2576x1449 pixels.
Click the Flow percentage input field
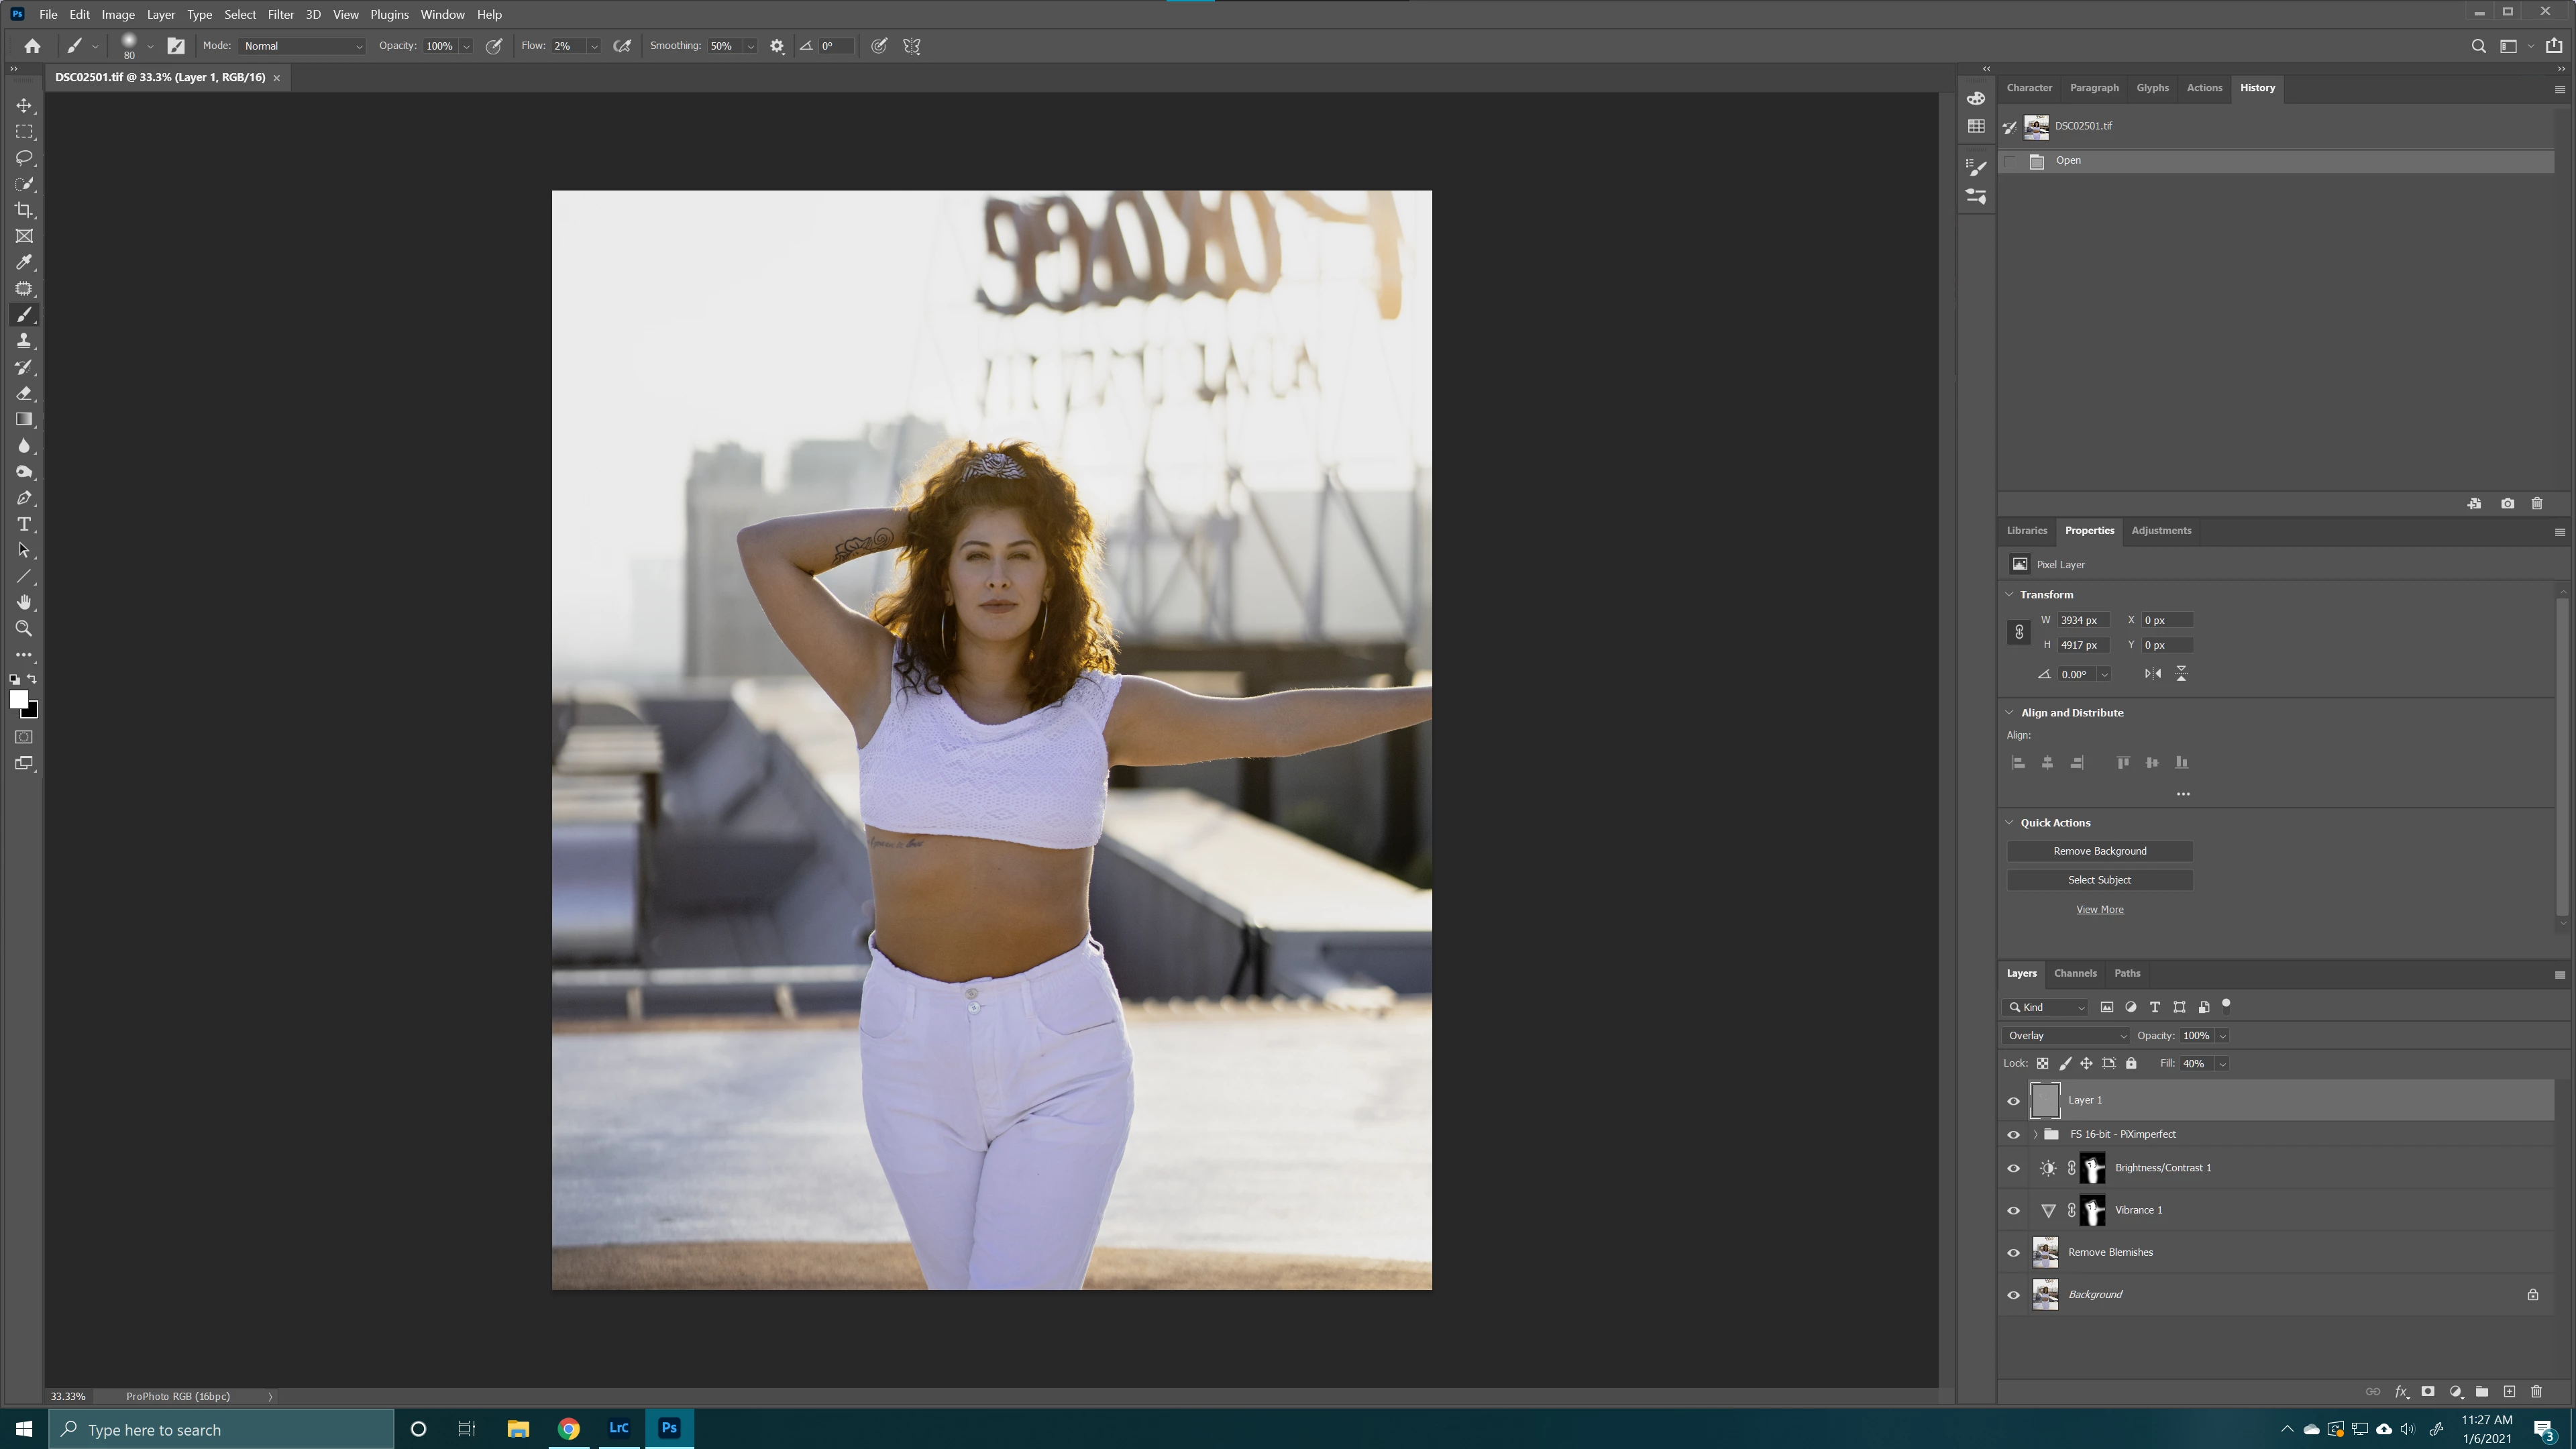567,46
